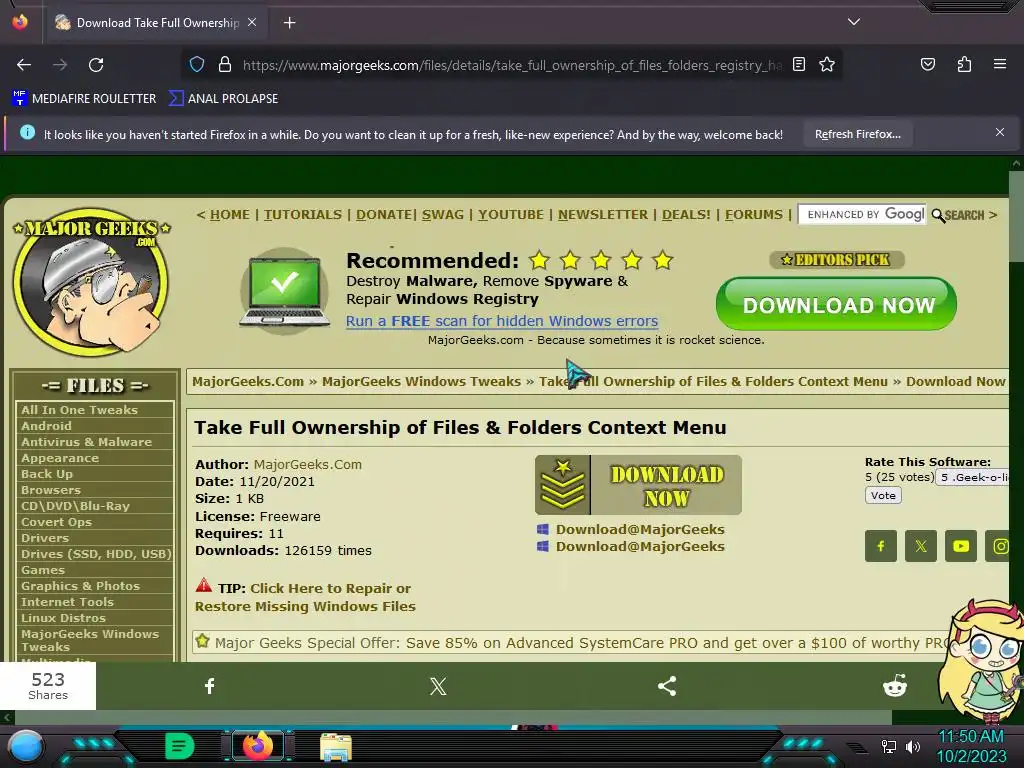Open the FORUMS navigation link
Viewport: 1024px width, 768px height.
(x=754, y=215)
